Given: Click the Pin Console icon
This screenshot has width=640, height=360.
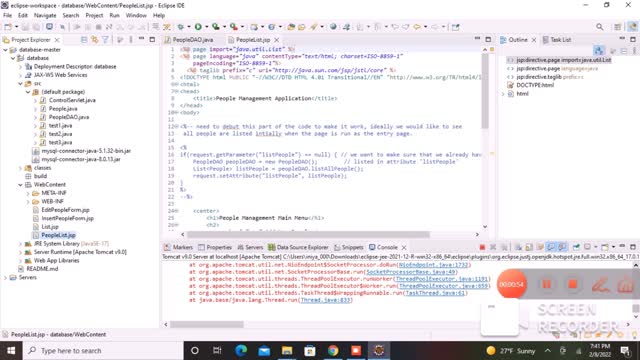Looking at the screenshot, I should (x=576, y=247).
